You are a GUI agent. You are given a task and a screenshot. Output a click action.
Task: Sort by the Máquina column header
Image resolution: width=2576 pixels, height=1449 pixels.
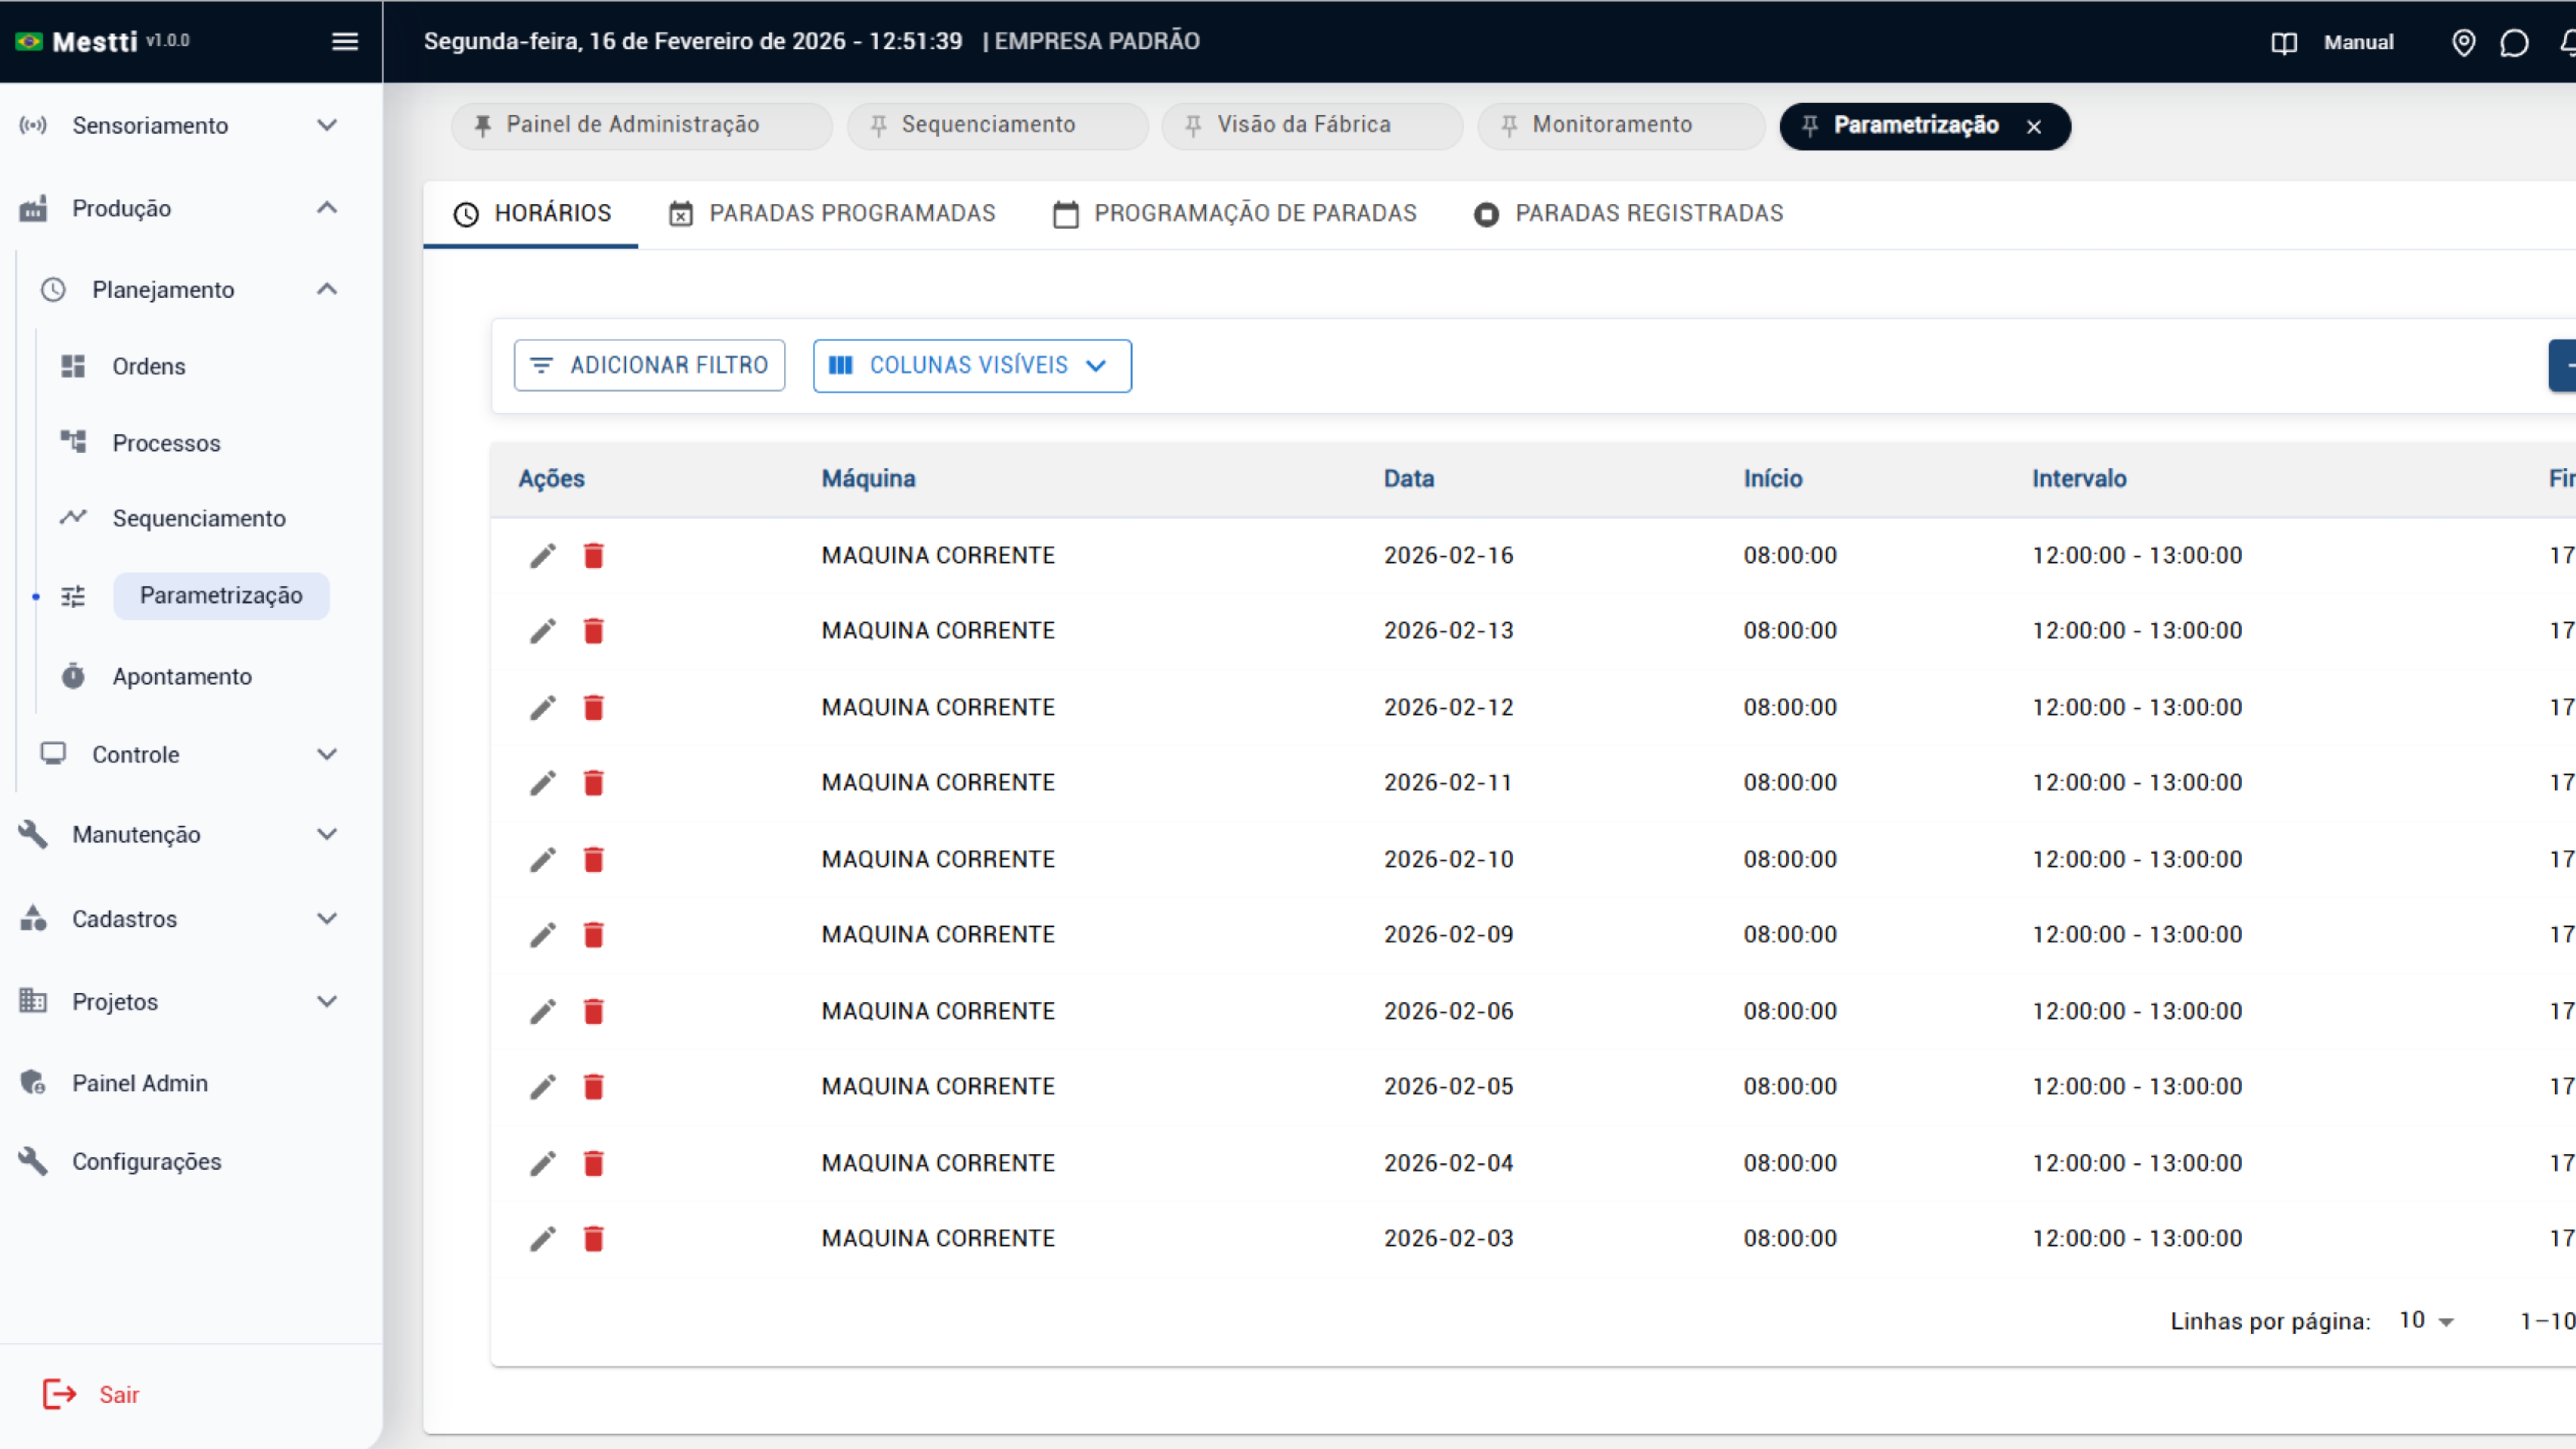click(868, 479)
